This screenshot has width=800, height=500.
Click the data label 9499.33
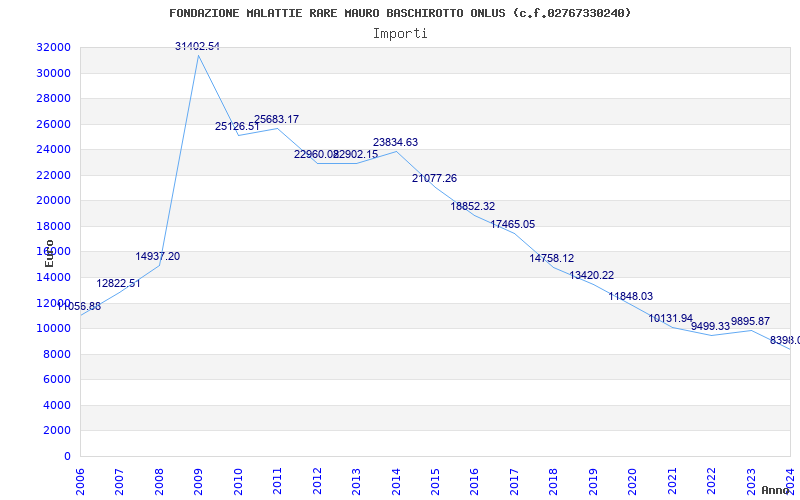coord(711,327)
